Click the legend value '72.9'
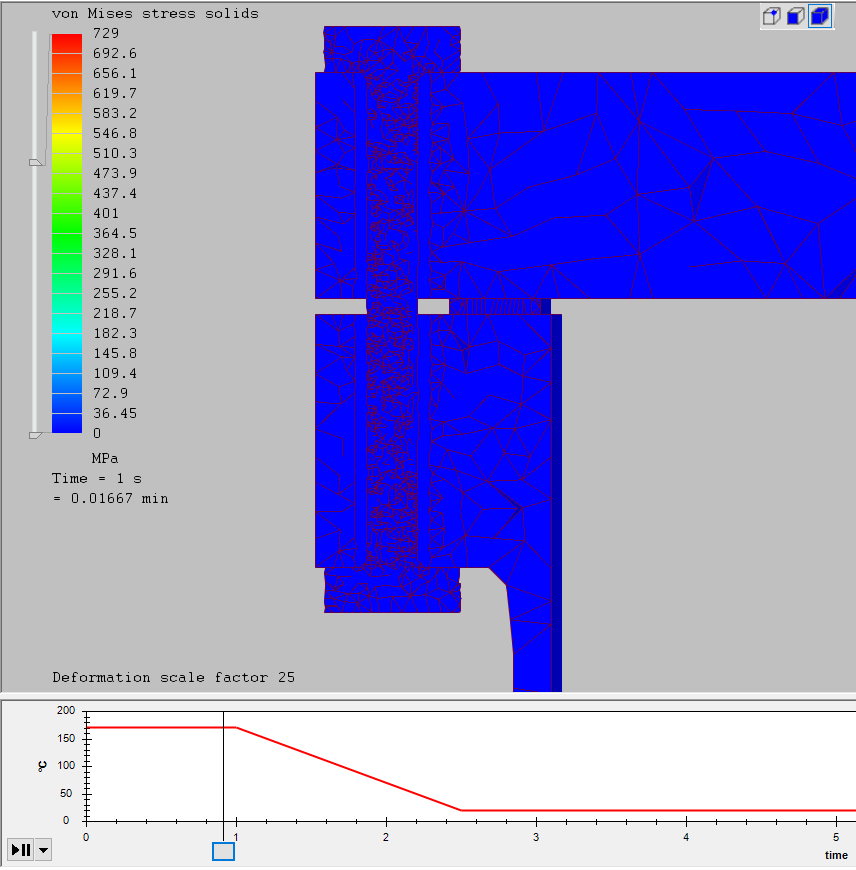 (x=110, y=393)
